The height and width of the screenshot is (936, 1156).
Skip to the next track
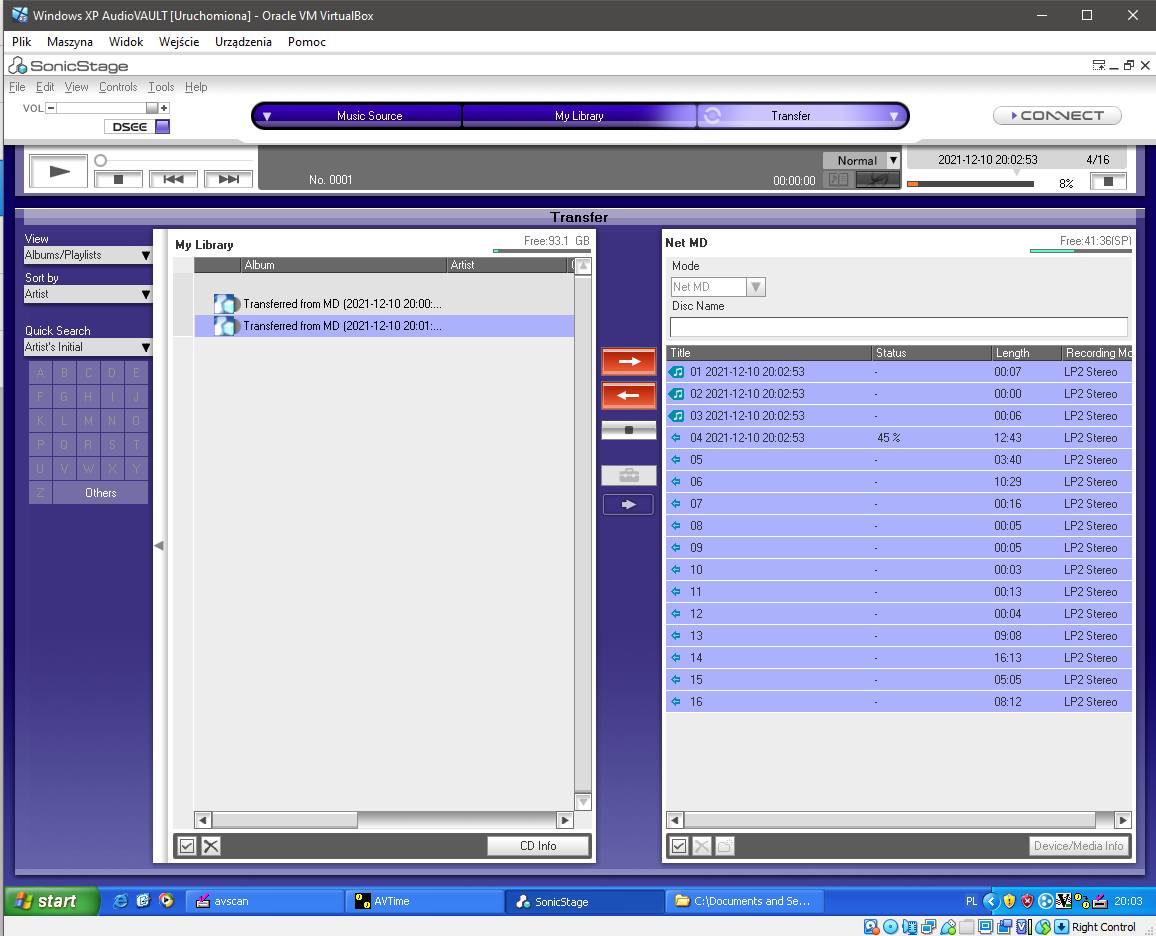(x=229, y=179)
